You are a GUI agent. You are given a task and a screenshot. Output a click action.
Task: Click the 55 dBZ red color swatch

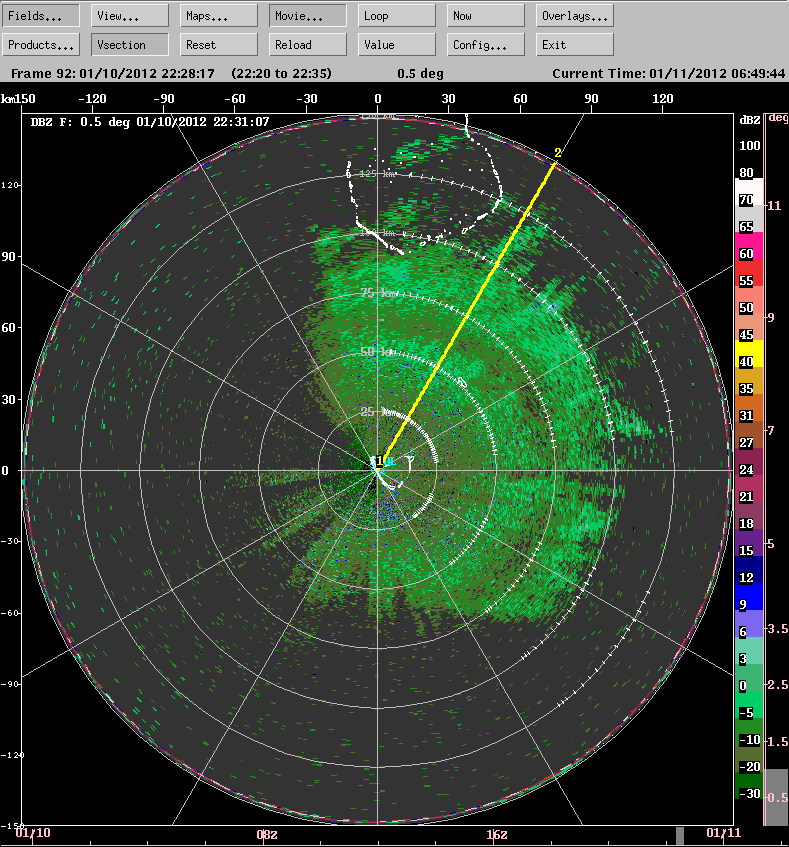tap(750, 273)
